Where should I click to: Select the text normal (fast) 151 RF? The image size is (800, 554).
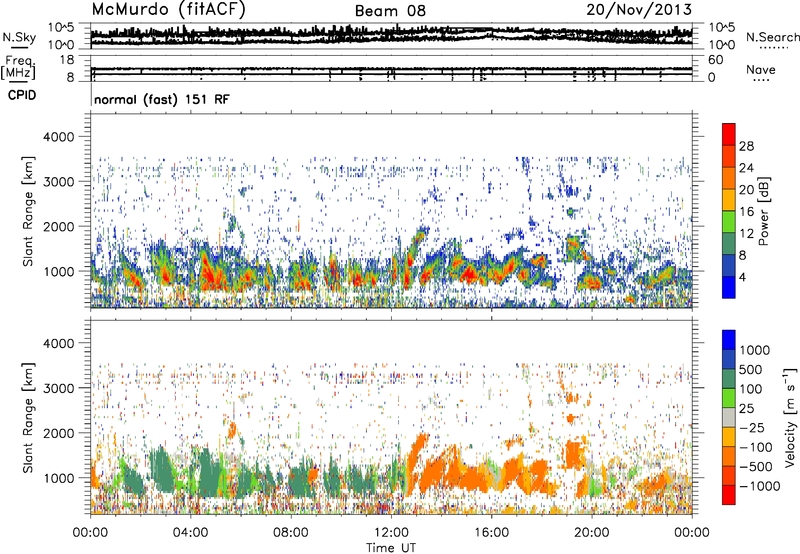(x=162, y=99)
